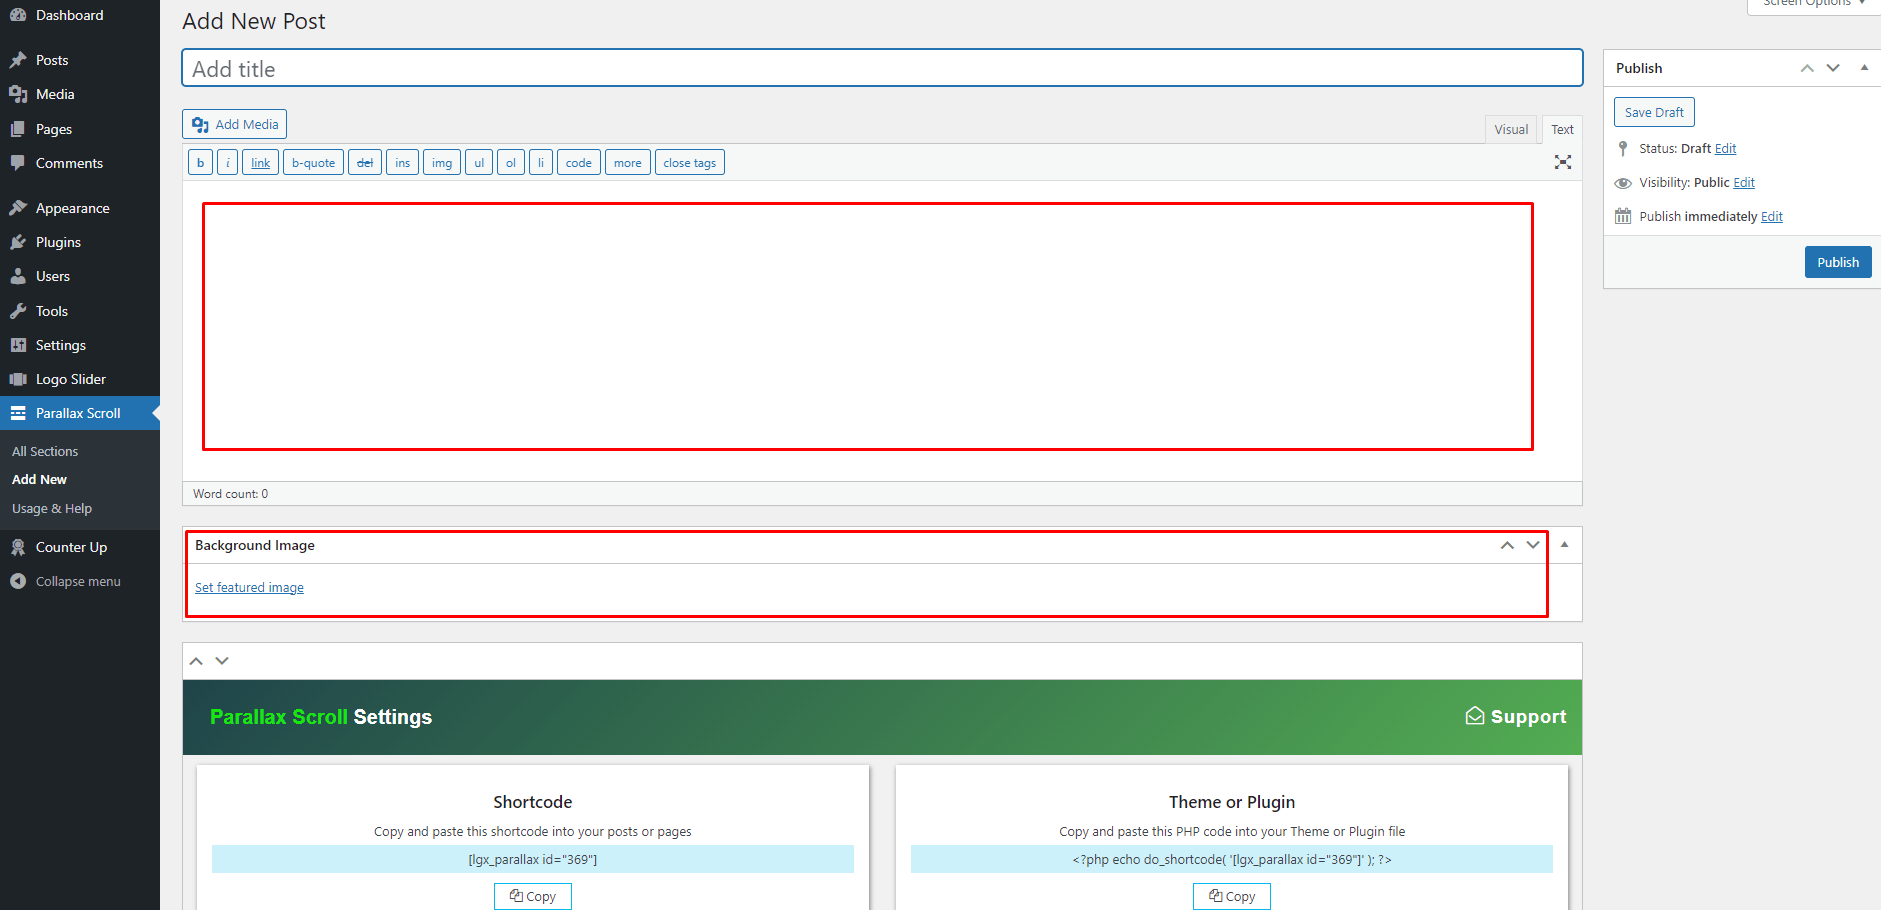
Task: Insert unordered list with ul button
Action: point(479,162)
